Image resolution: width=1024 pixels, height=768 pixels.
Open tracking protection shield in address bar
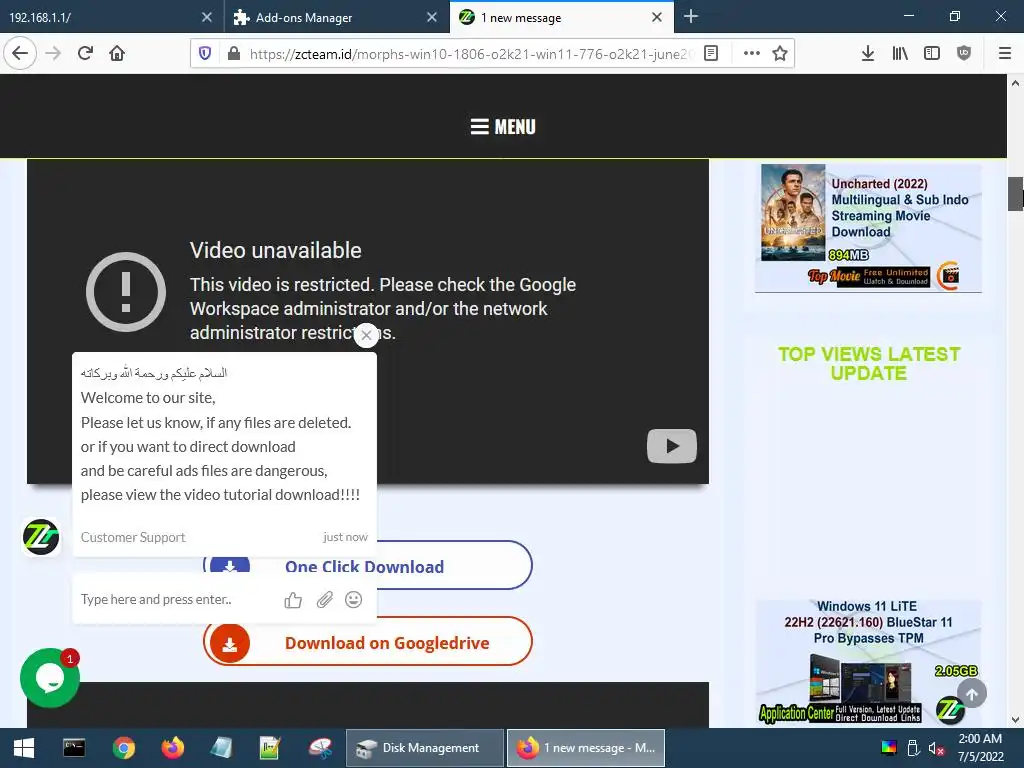click(205, 54)
